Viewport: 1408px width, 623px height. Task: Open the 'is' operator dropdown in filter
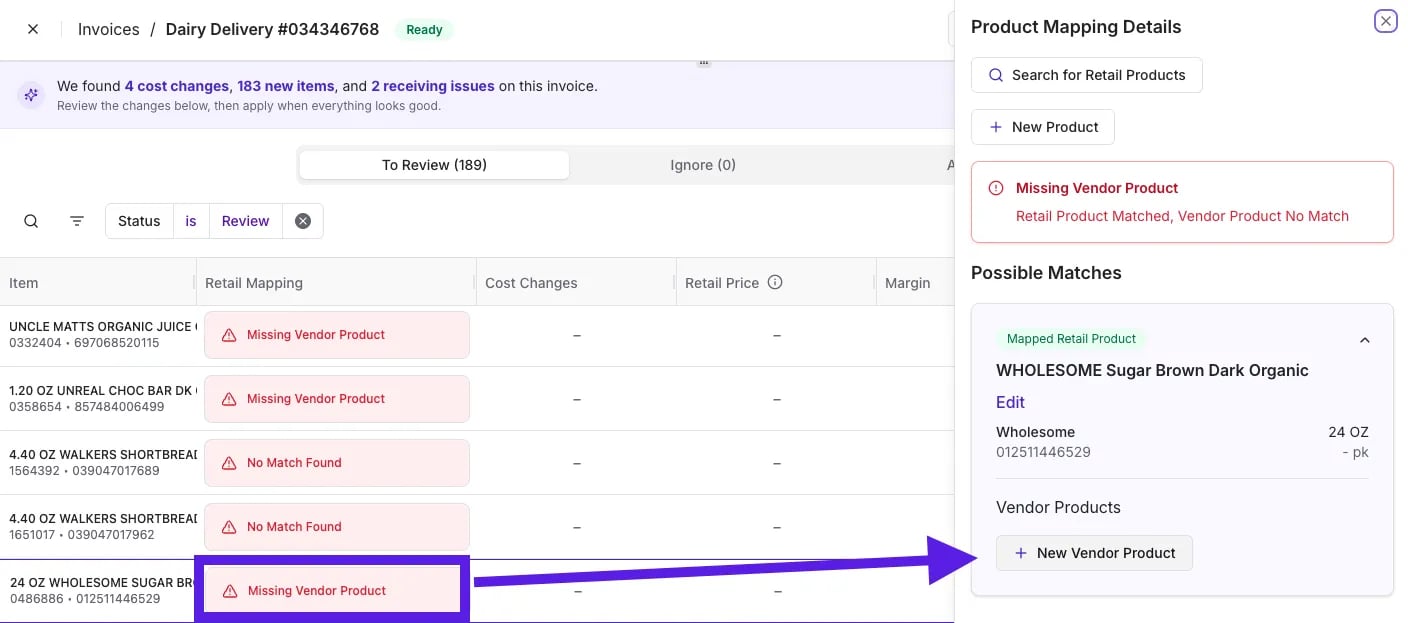click(x=191, y=221)
